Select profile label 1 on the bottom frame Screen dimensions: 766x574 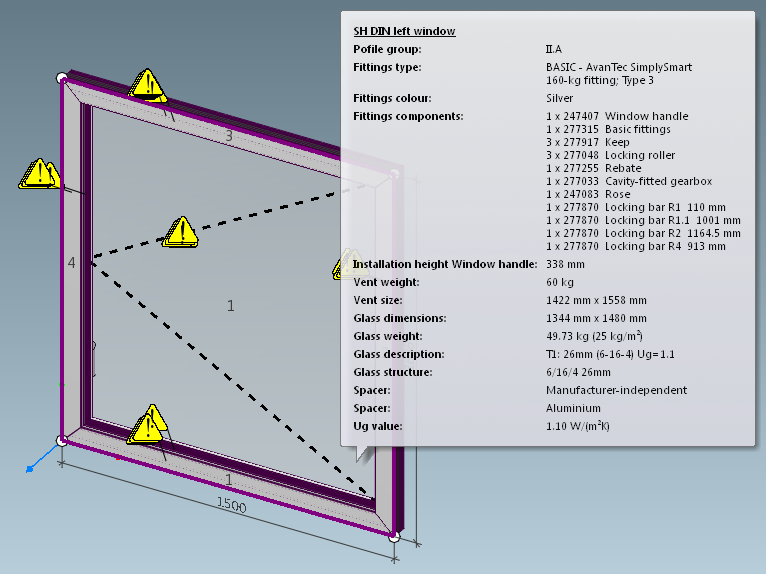[x=228, y=480]
